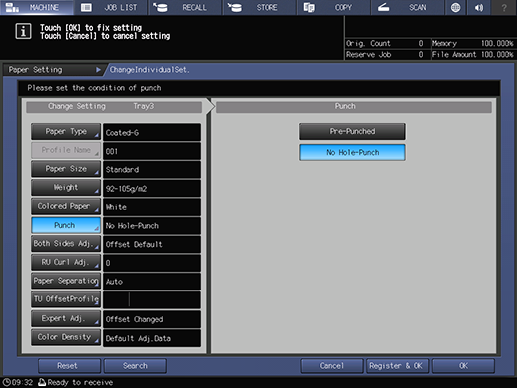Select the Punch setting button
Image resolution: width=517 pixels, height=388 pixels.
coord(66,225)
